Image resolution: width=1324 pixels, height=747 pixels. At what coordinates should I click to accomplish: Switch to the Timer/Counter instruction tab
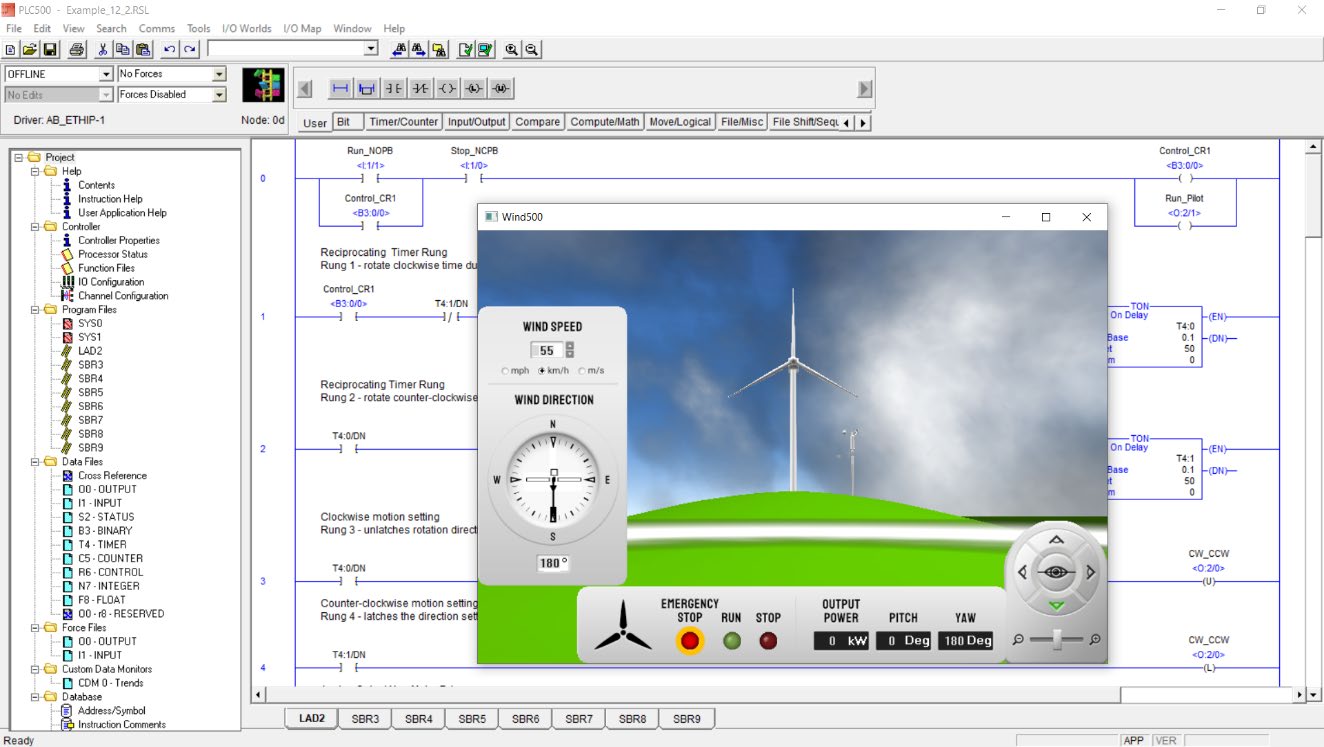click(x=404, y=122)
